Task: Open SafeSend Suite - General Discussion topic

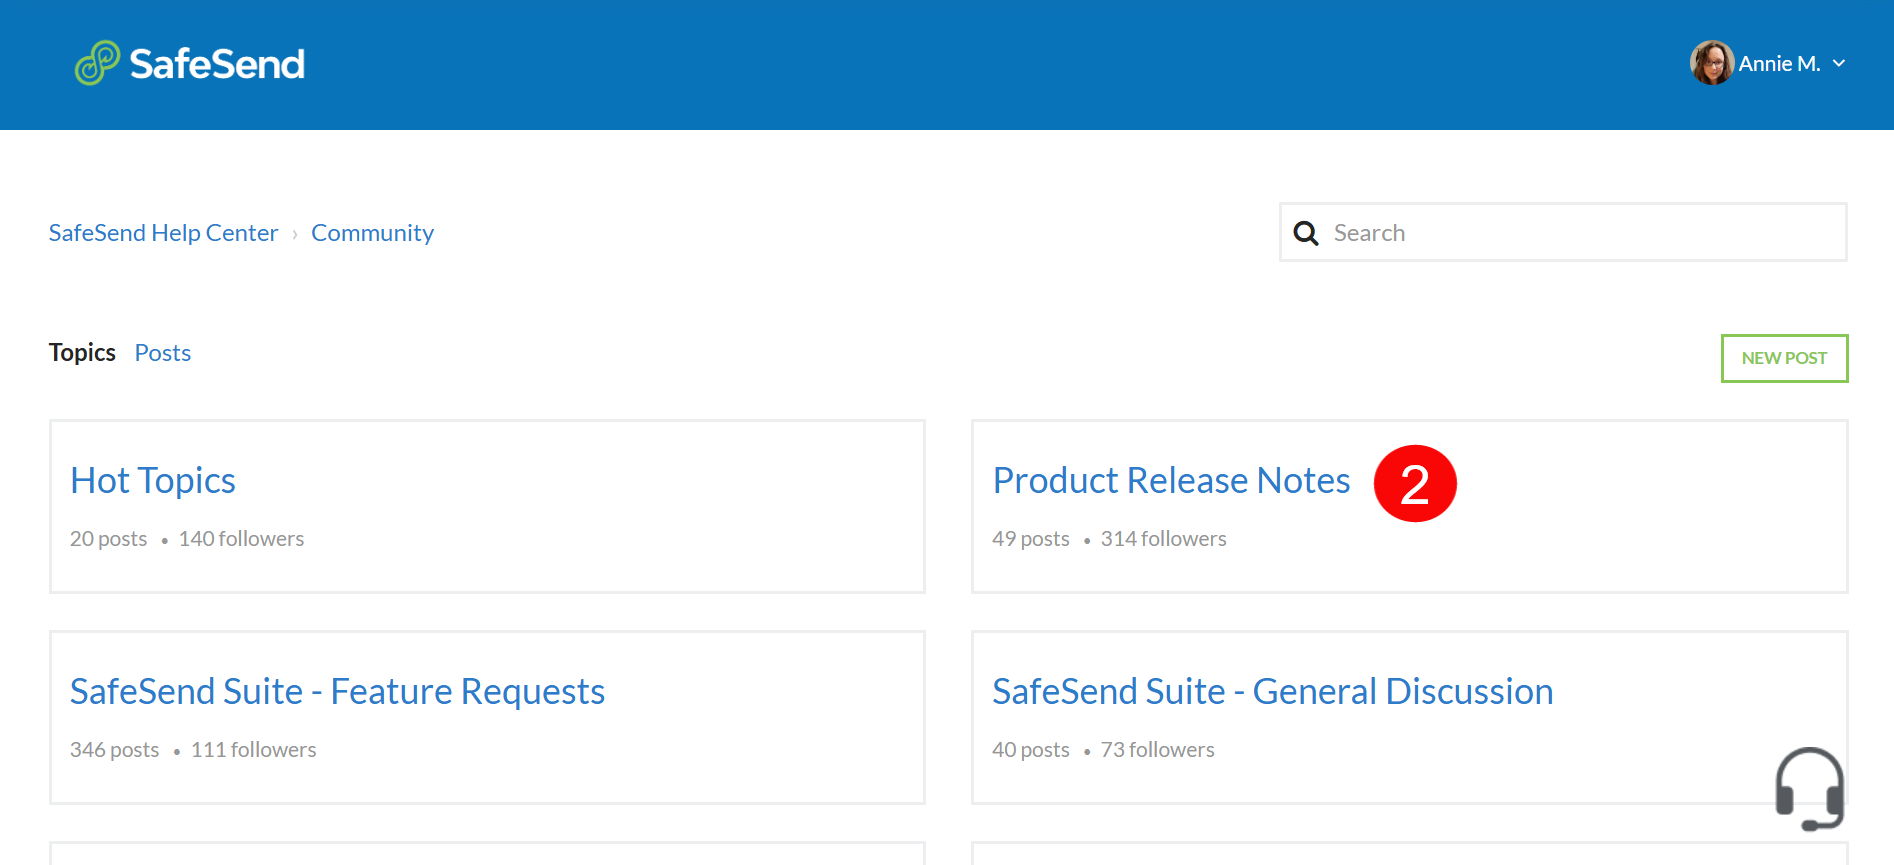Action: point(1272,692)
